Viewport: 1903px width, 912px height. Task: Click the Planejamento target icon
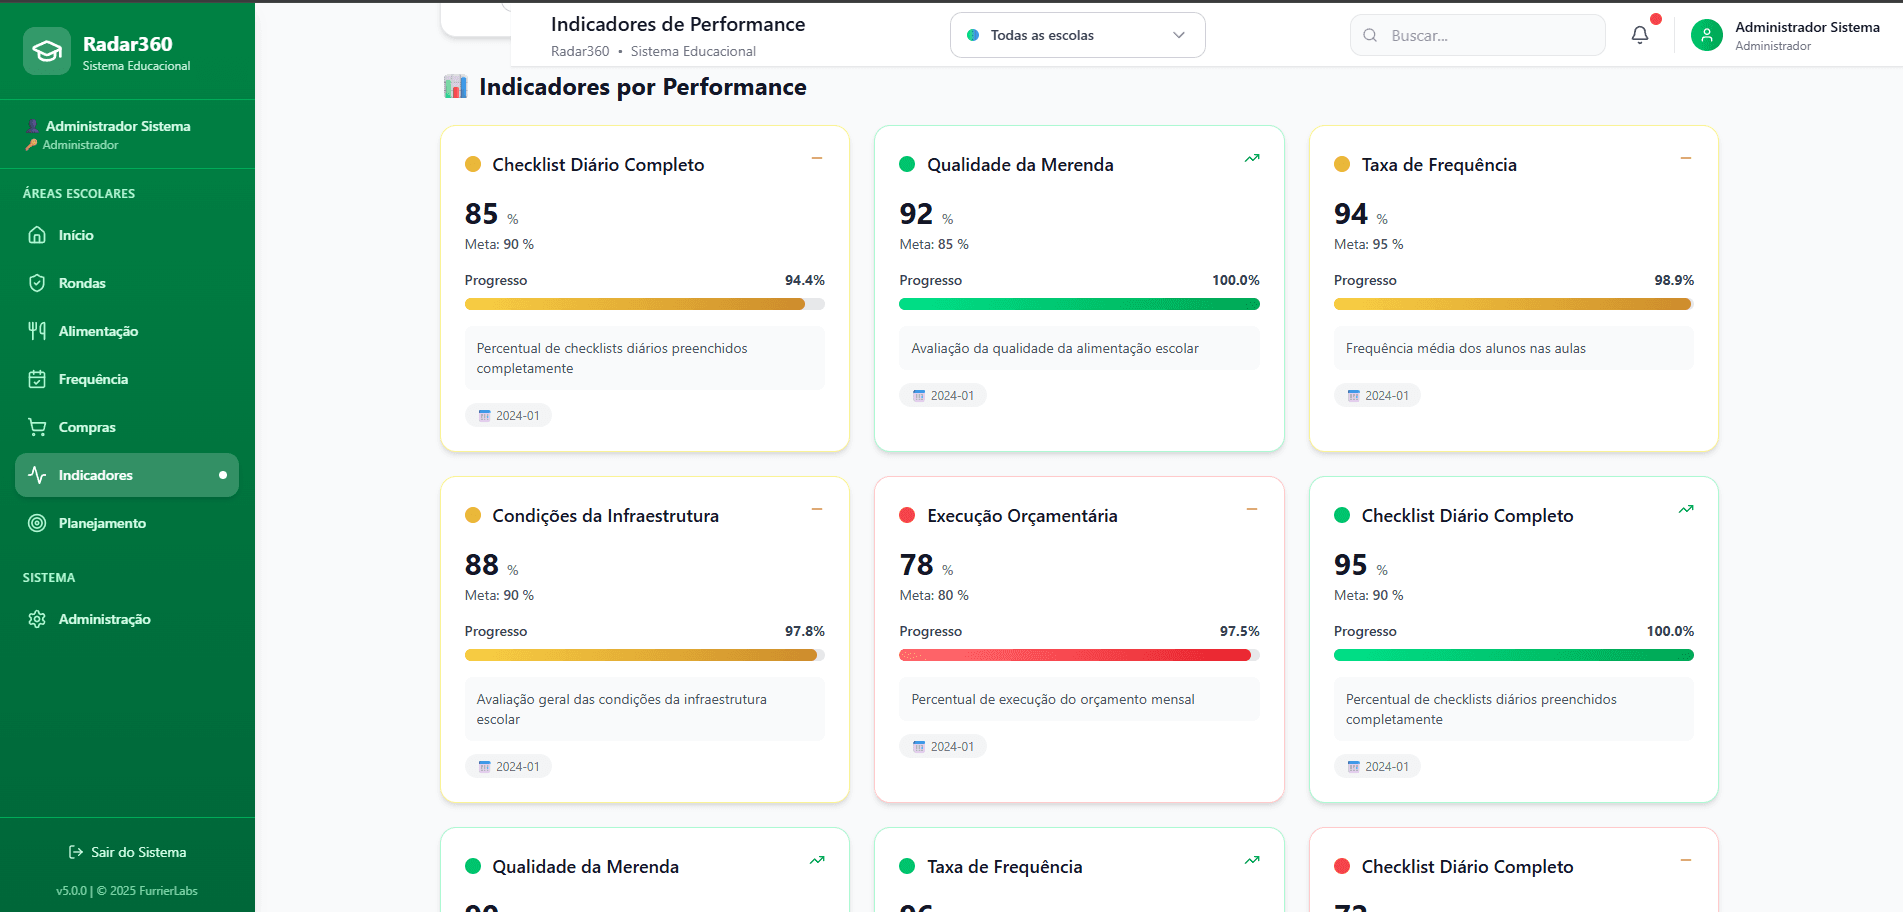(x=37, y=523)
